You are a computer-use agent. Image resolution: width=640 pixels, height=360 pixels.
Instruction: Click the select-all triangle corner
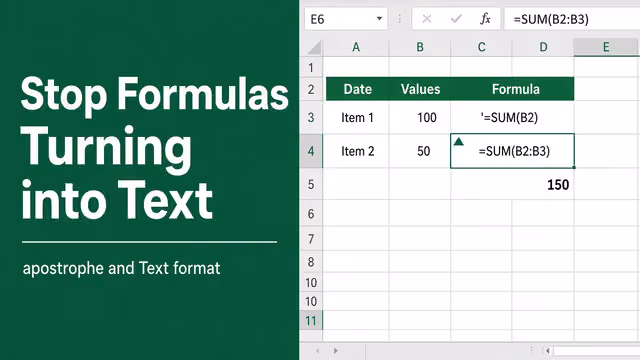coord(314,47)
